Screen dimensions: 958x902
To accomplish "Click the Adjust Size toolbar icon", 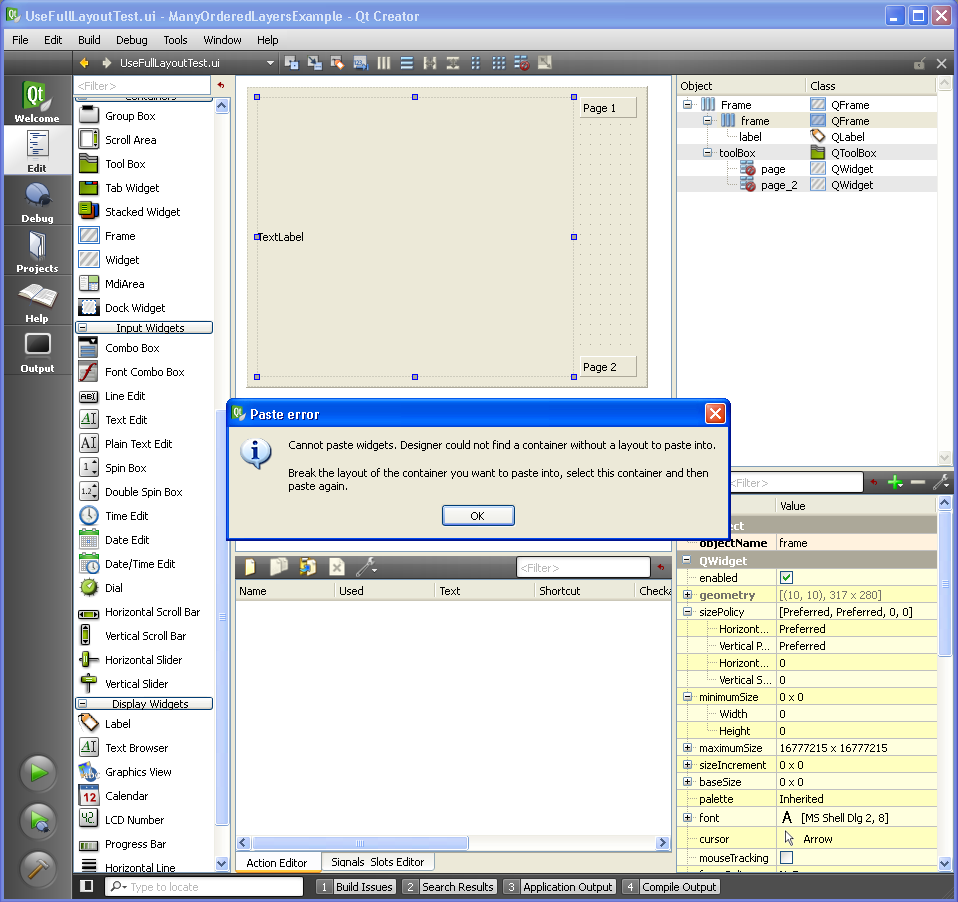I will pyautogui.click(x=544, y=63).
